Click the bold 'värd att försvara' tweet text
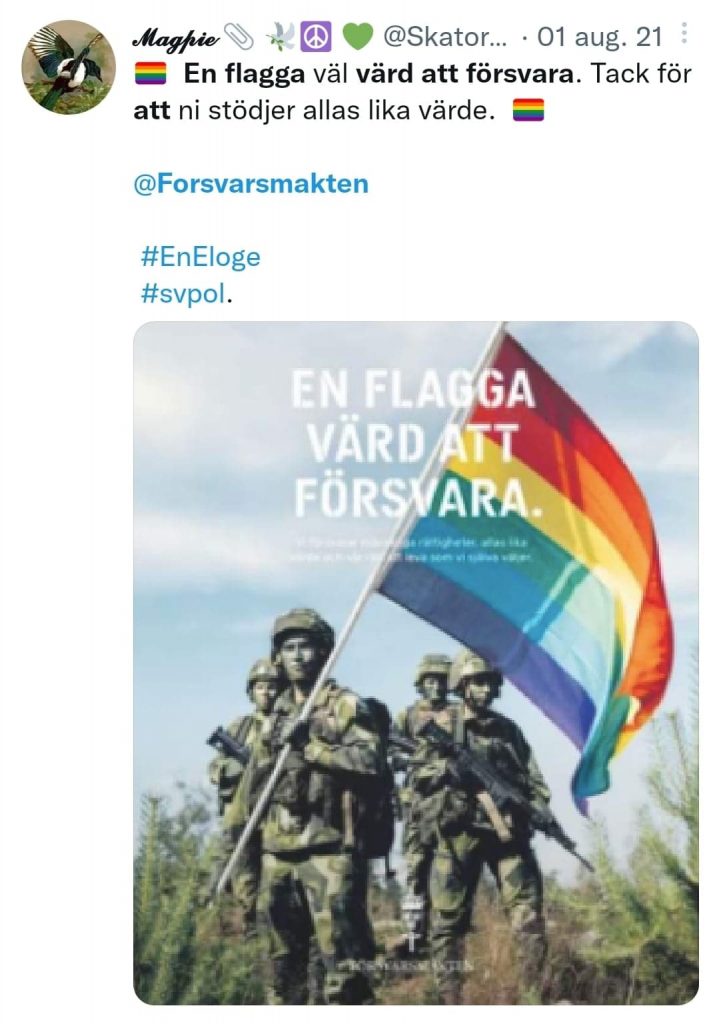Image resolution: width=719 pixels, height=1024 pixels. (x=464, y=74)
